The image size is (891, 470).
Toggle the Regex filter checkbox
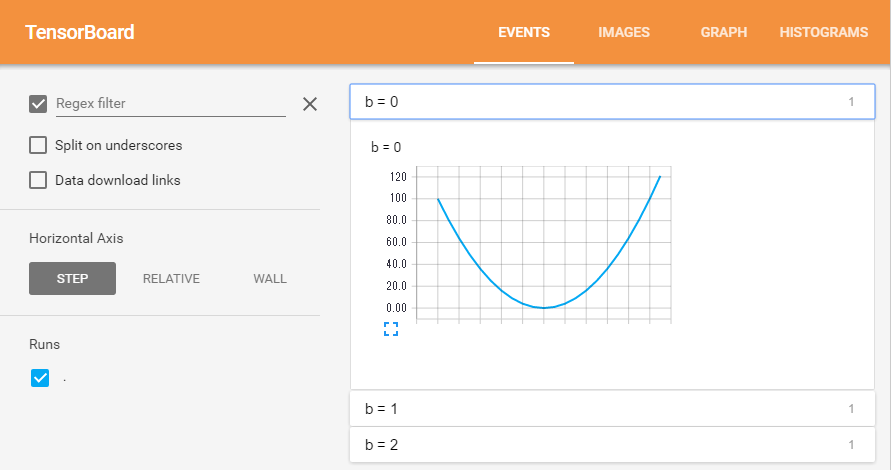pos(38,104)
